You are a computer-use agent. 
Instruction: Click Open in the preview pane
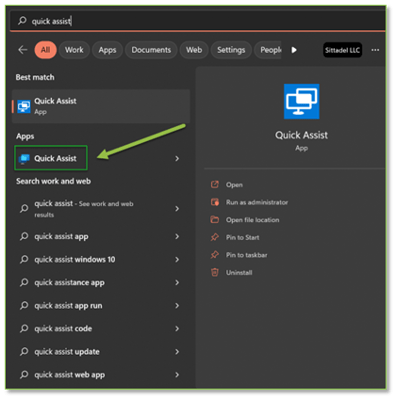point(234,185)
